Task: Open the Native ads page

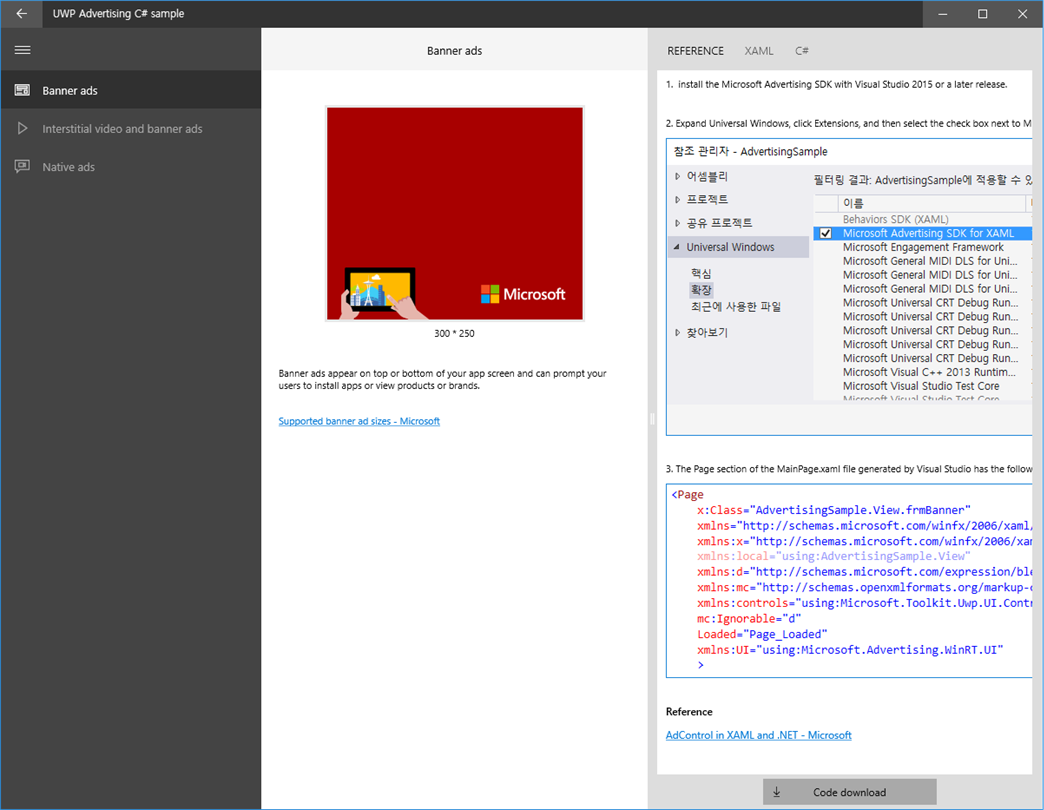Action: click(x=130, y=166)
